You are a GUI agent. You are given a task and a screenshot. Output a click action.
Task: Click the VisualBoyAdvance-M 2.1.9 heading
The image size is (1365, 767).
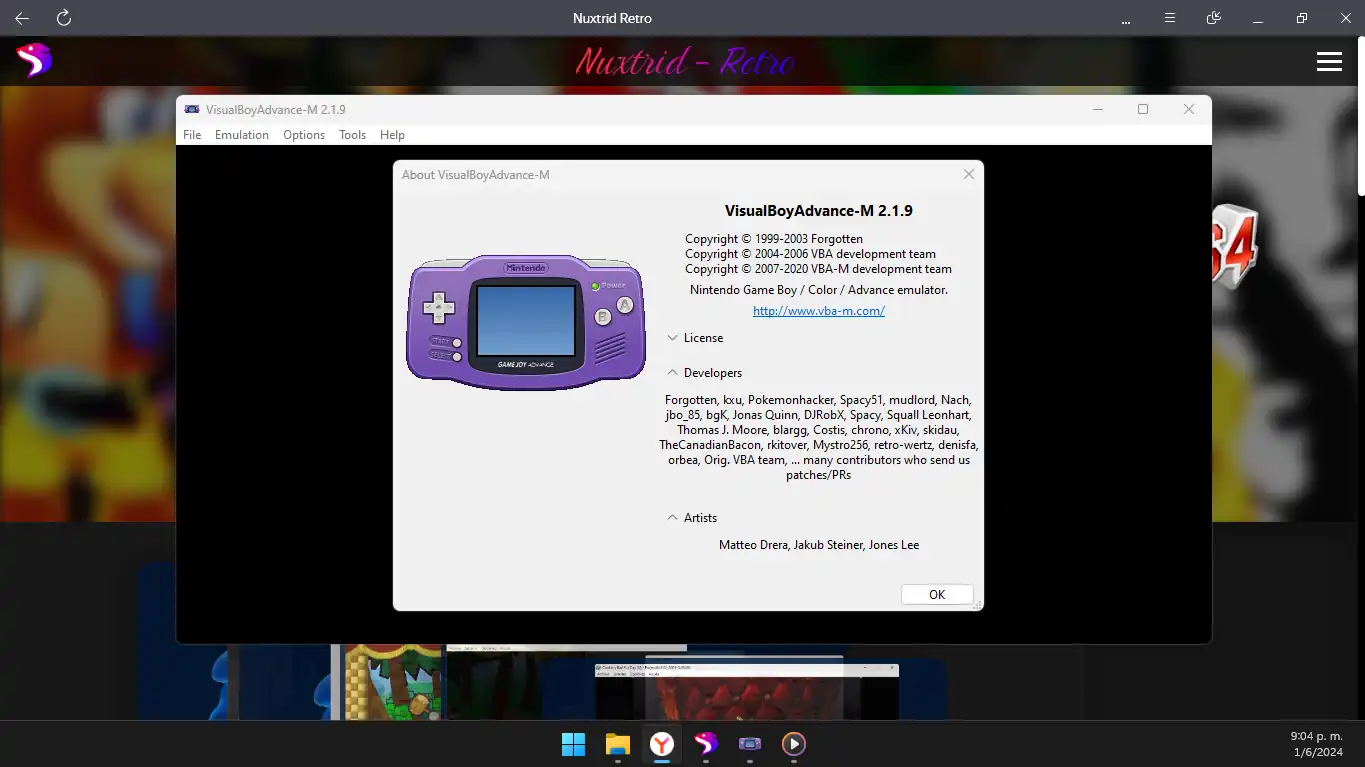pyautogui.click(x=819, y=211)
